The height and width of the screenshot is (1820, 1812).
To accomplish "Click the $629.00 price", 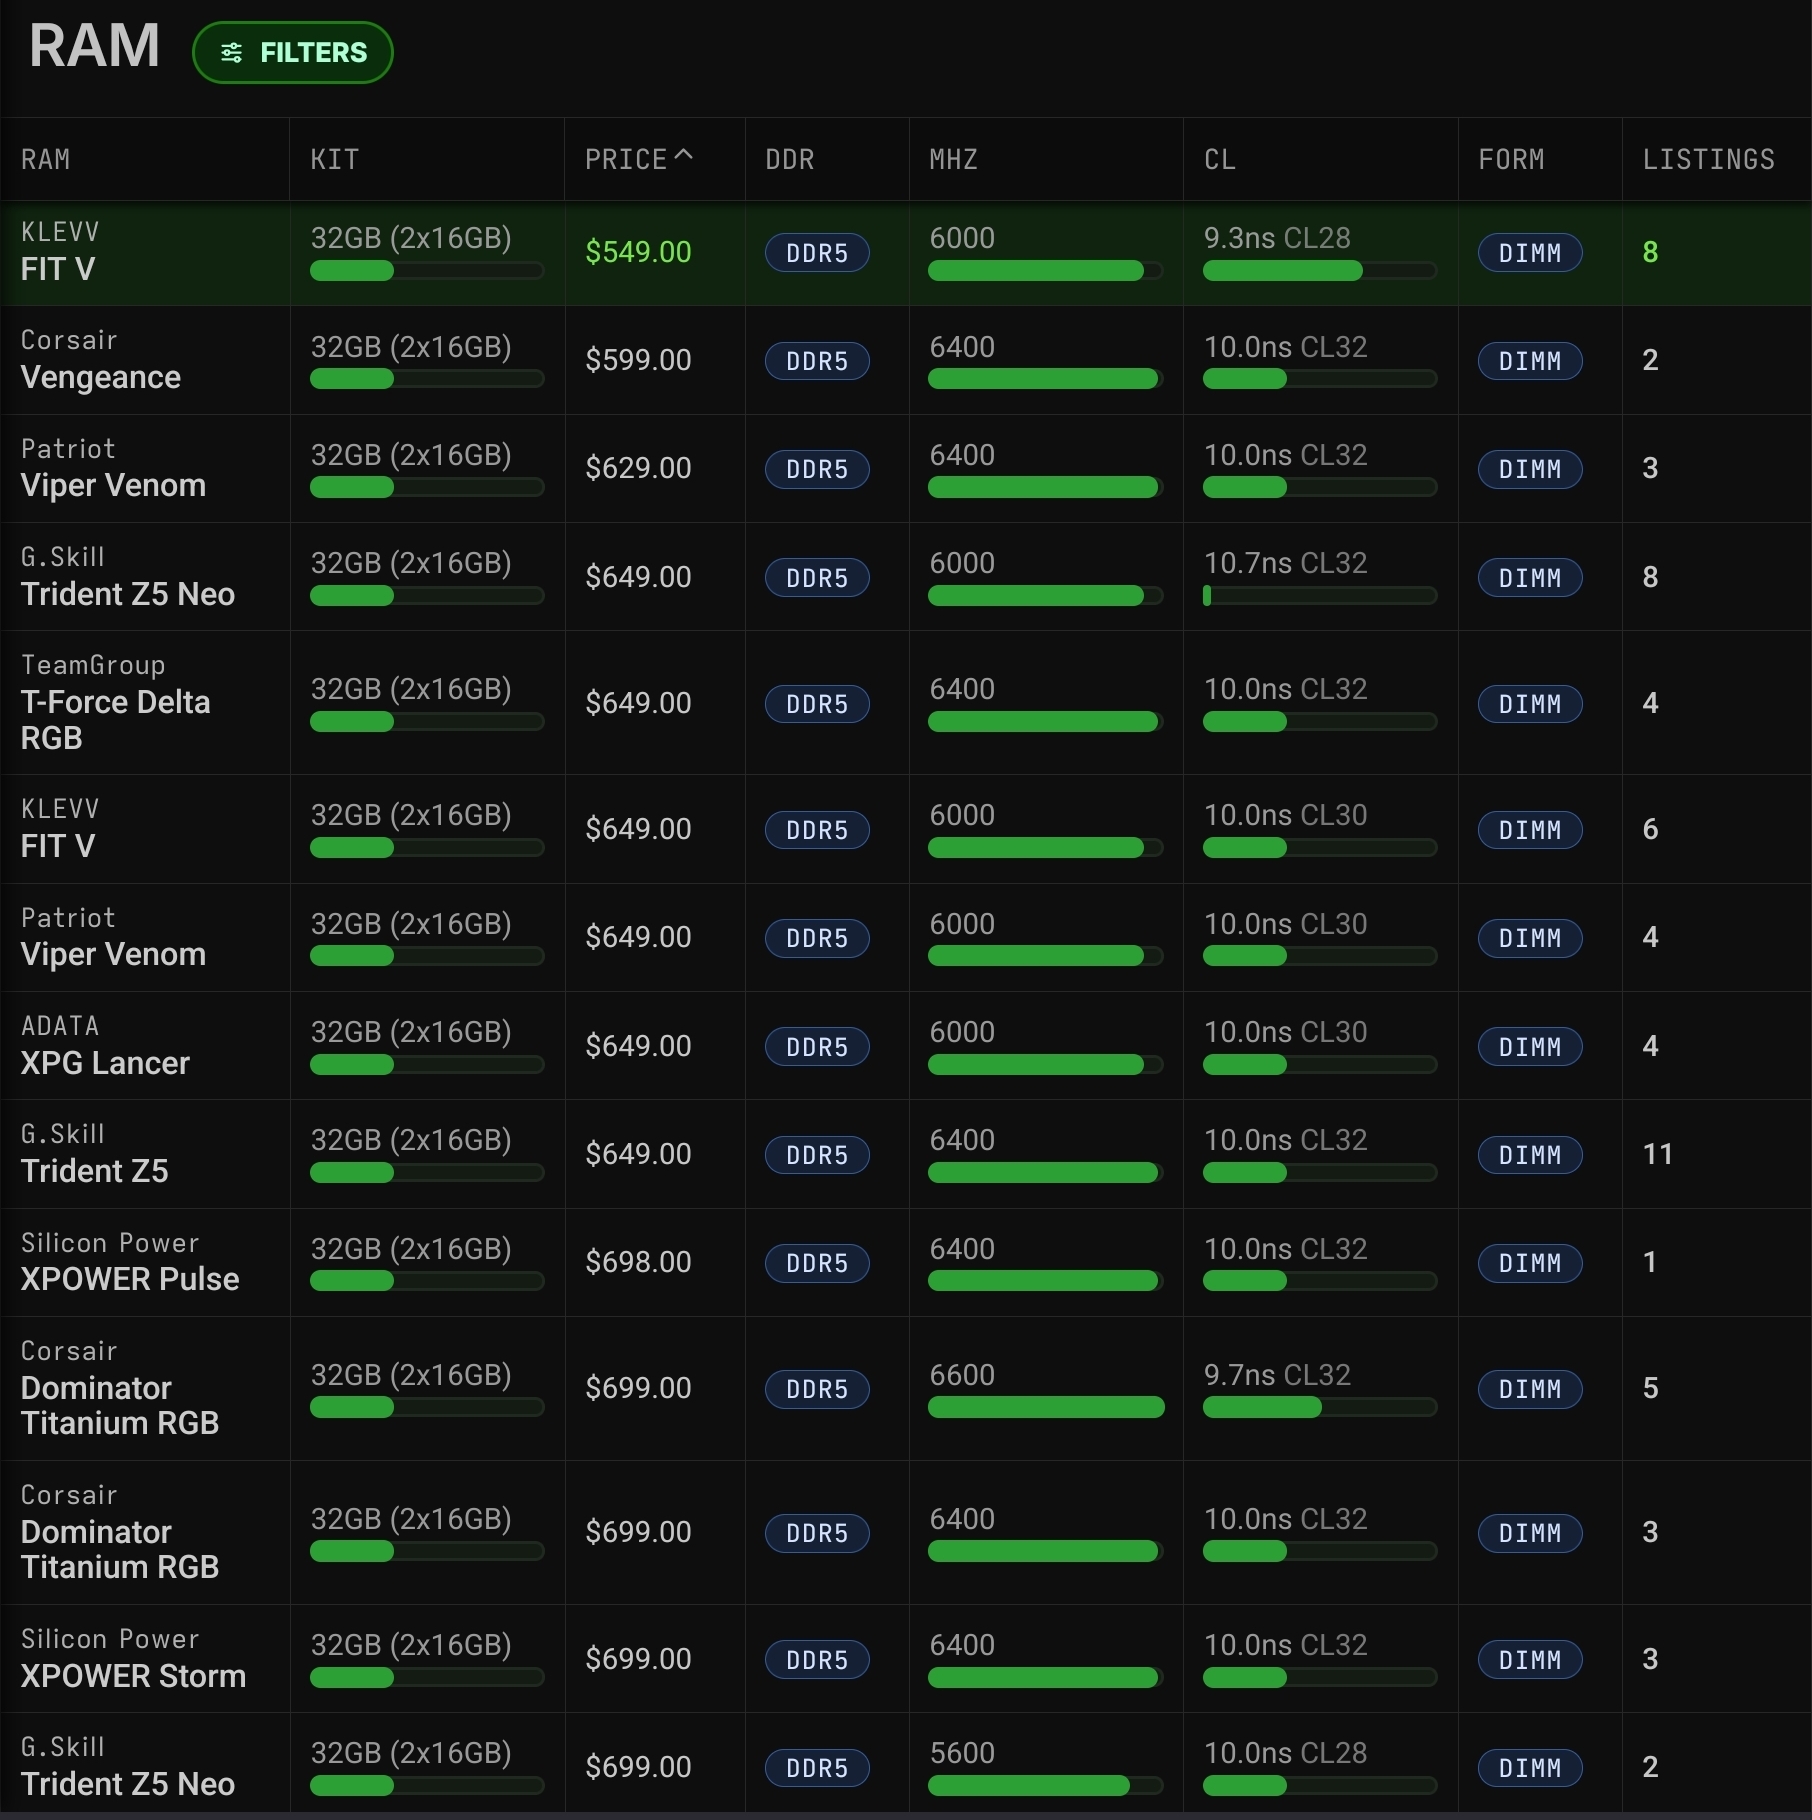I will tap(638, 468).
